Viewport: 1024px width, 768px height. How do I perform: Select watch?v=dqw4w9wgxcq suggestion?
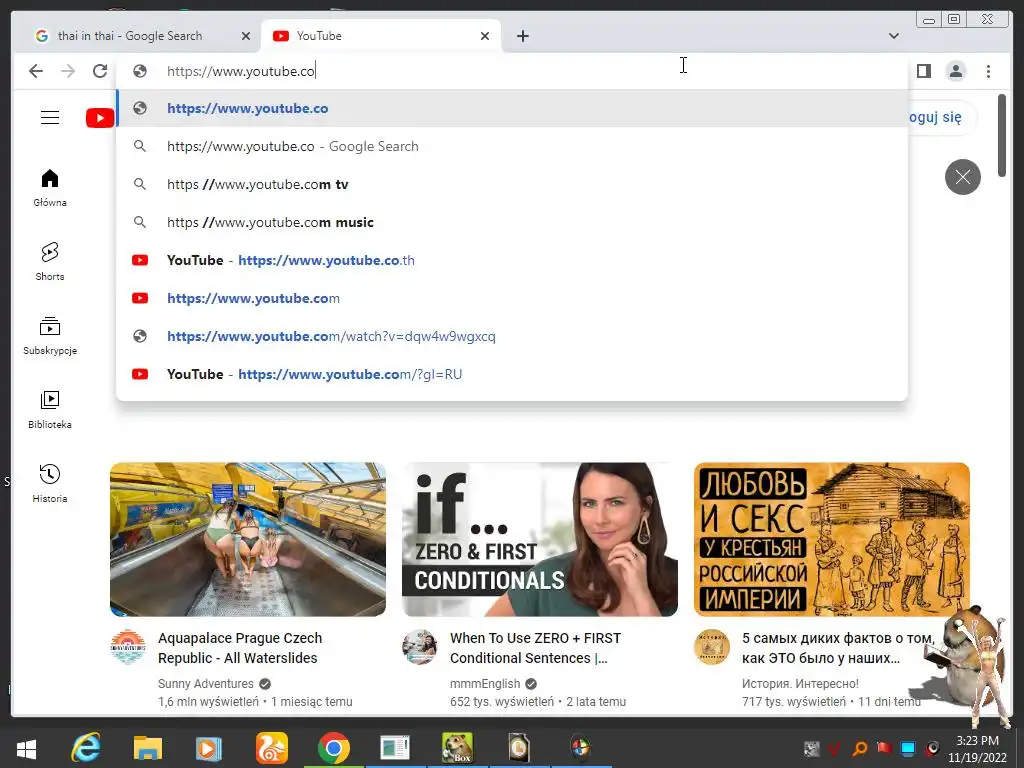point(512,336)
